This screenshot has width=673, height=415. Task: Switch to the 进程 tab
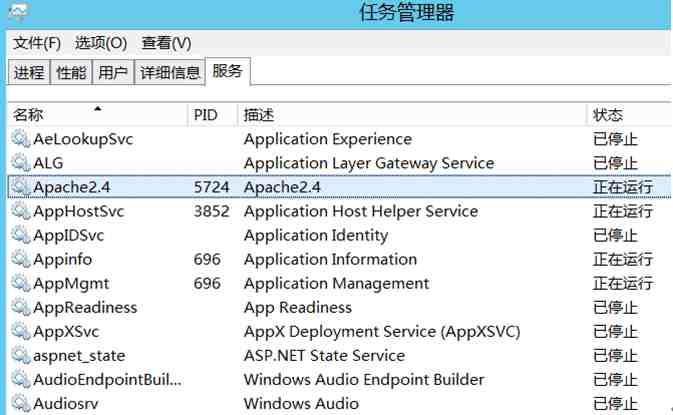(29, 72)
